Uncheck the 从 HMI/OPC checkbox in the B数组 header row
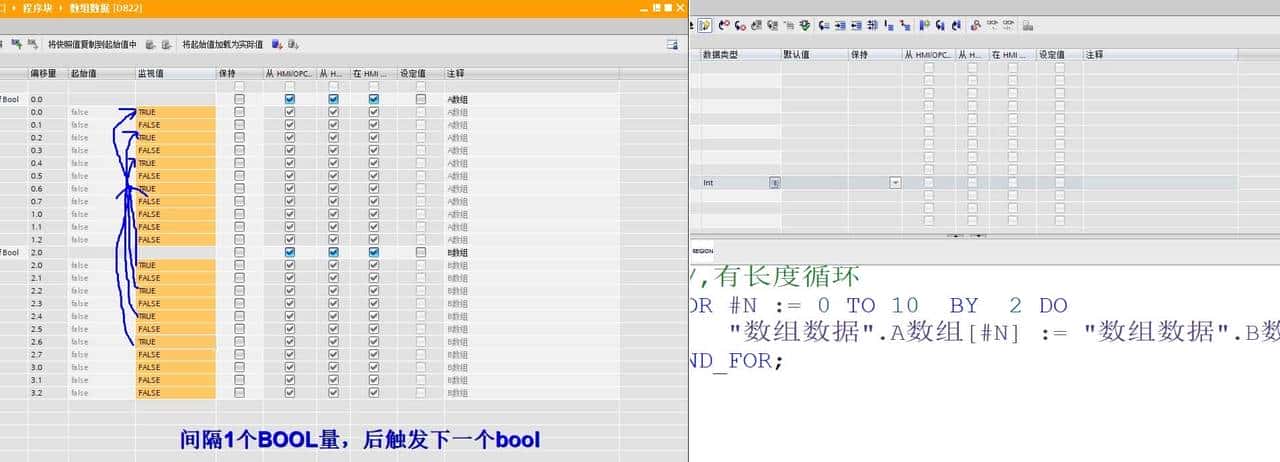Viewport: 1280px width, 462px height. coord(289,252)
